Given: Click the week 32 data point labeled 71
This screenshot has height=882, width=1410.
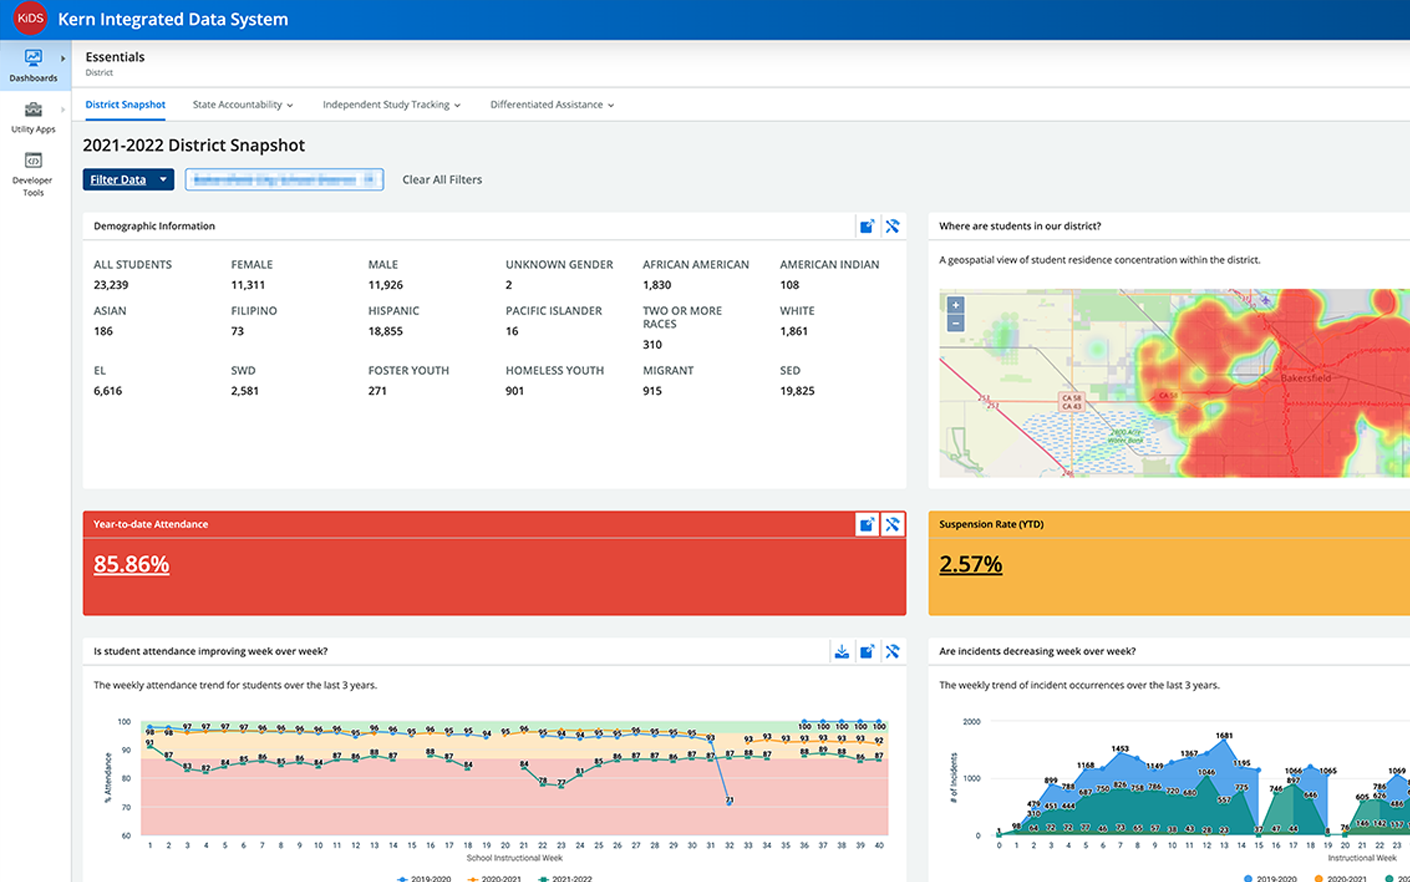Looking at the screenshot, I should pyautogui.click(x=729, y=800).
